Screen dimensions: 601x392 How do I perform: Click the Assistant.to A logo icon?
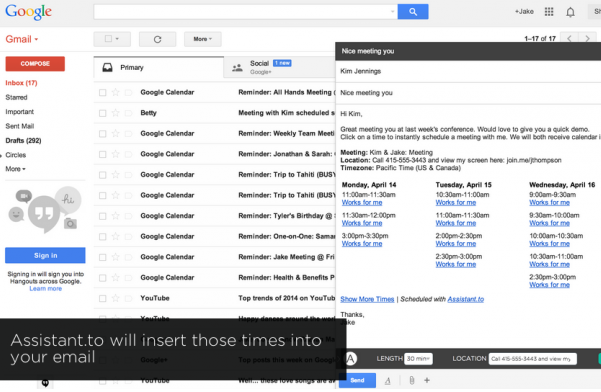(351, 359)
